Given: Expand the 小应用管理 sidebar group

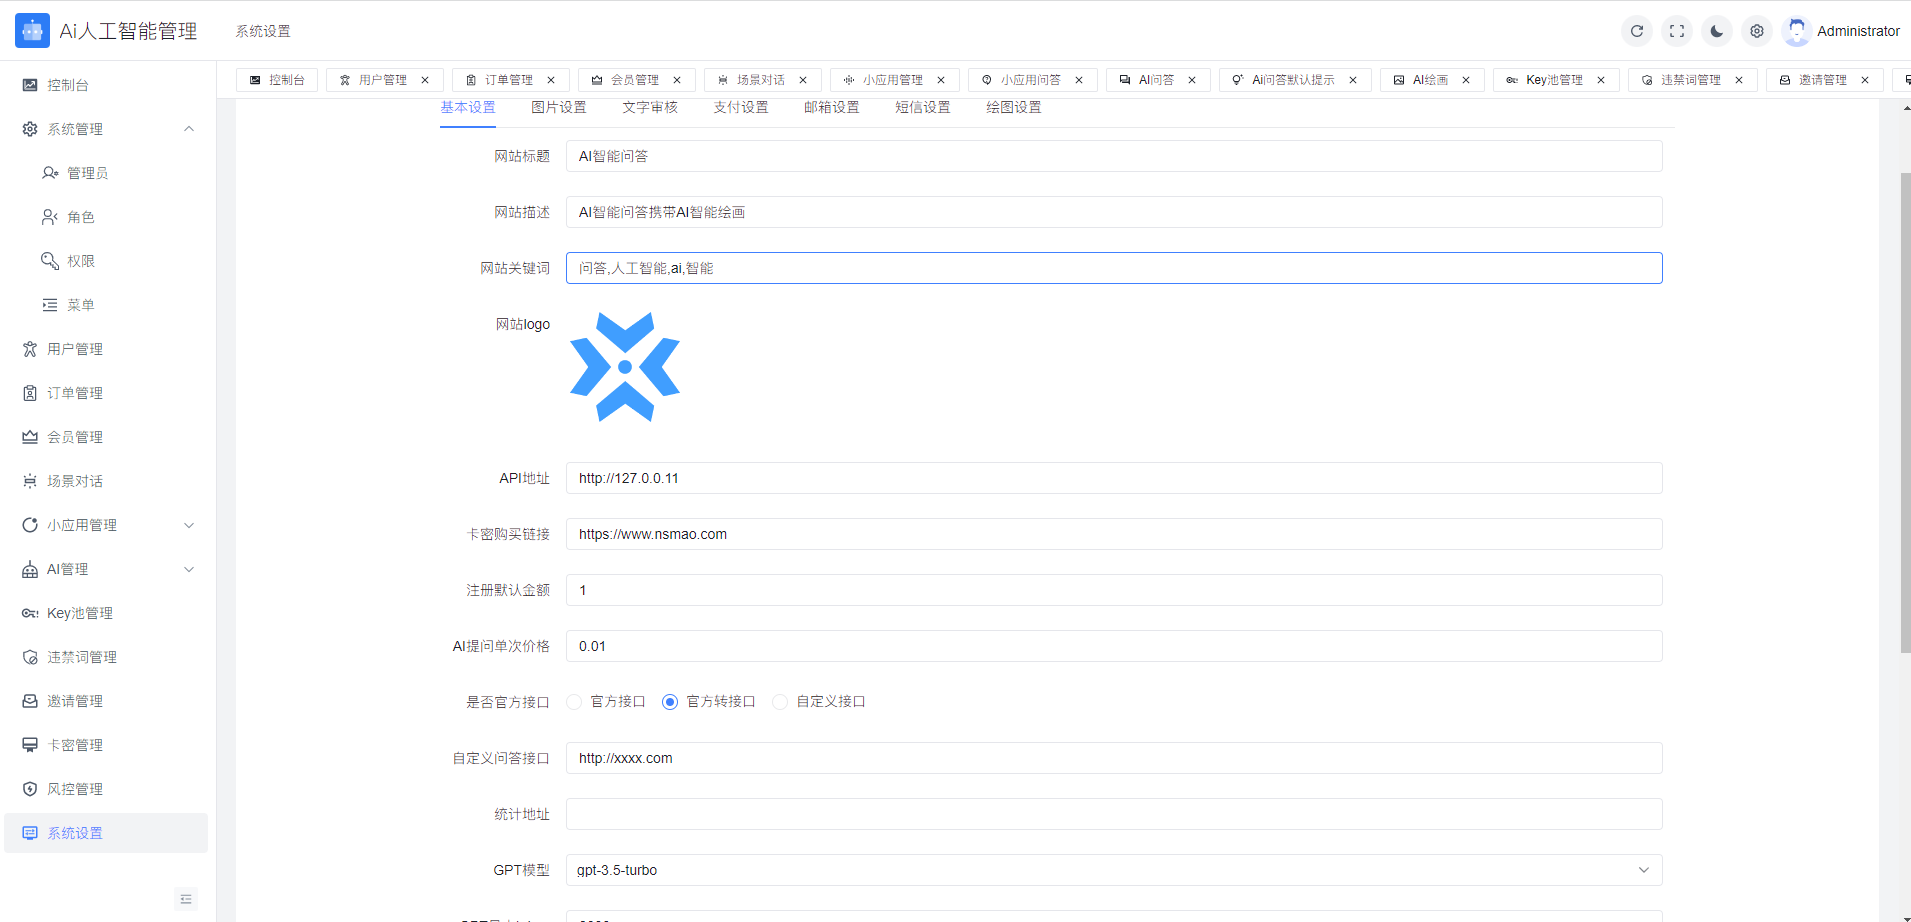Looking at the screenshot, I should (x=108, y=525).
